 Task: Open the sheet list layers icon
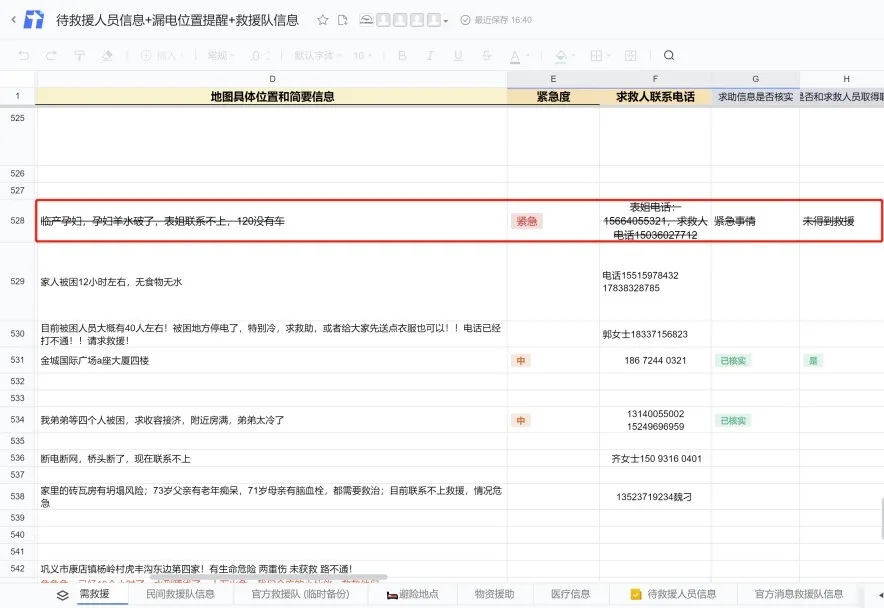[63, 594]
